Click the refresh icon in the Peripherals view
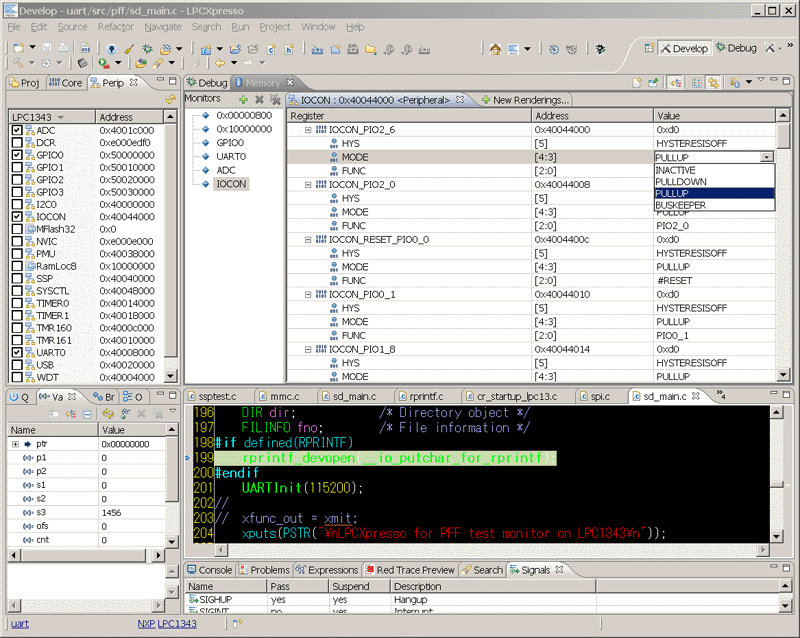 [x=170, y=100]
